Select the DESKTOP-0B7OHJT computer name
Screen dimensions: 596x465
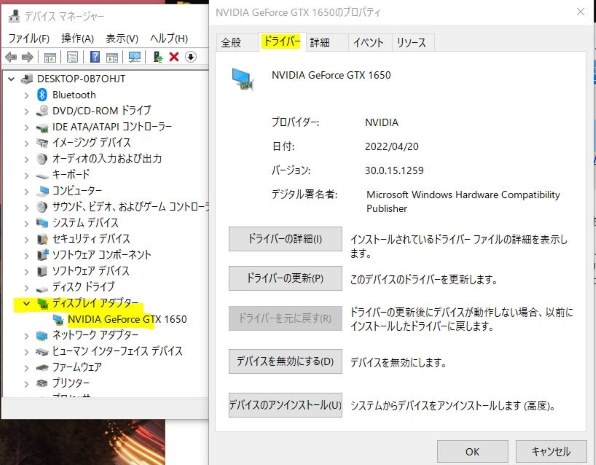(x=81, y=79)
